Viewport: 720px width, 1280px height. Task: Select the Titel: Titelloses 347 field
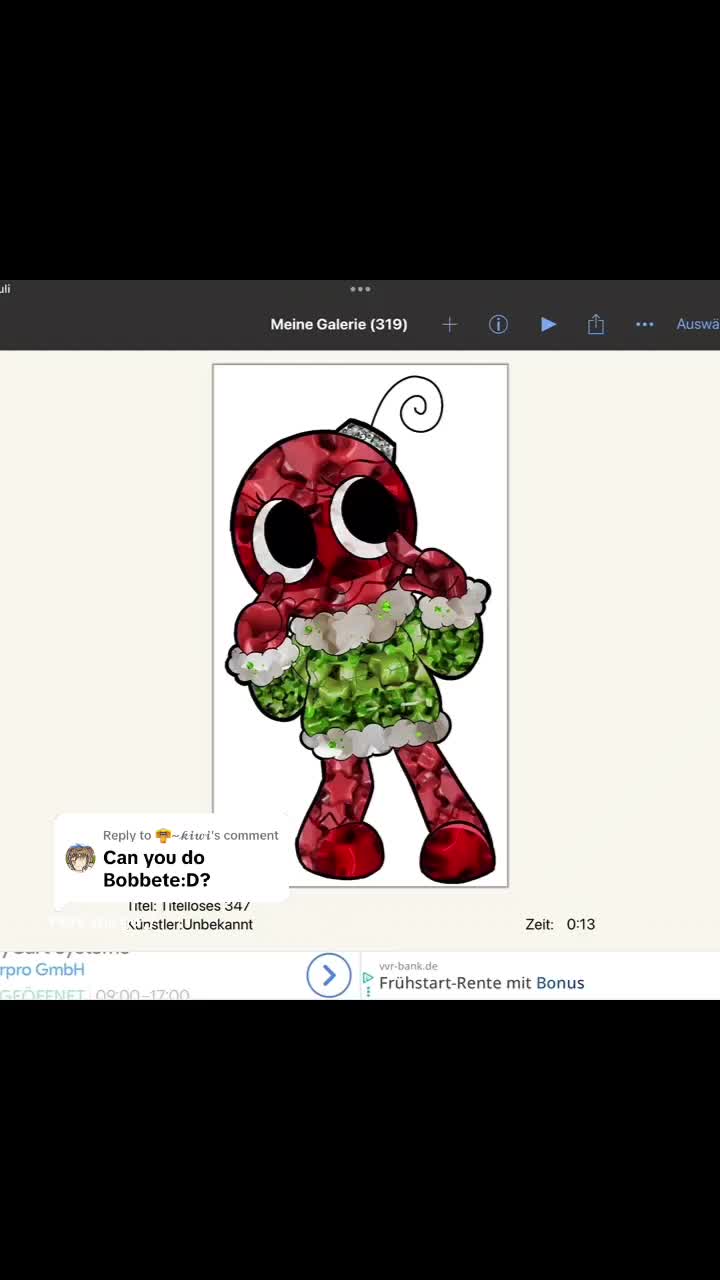(188, 906)
